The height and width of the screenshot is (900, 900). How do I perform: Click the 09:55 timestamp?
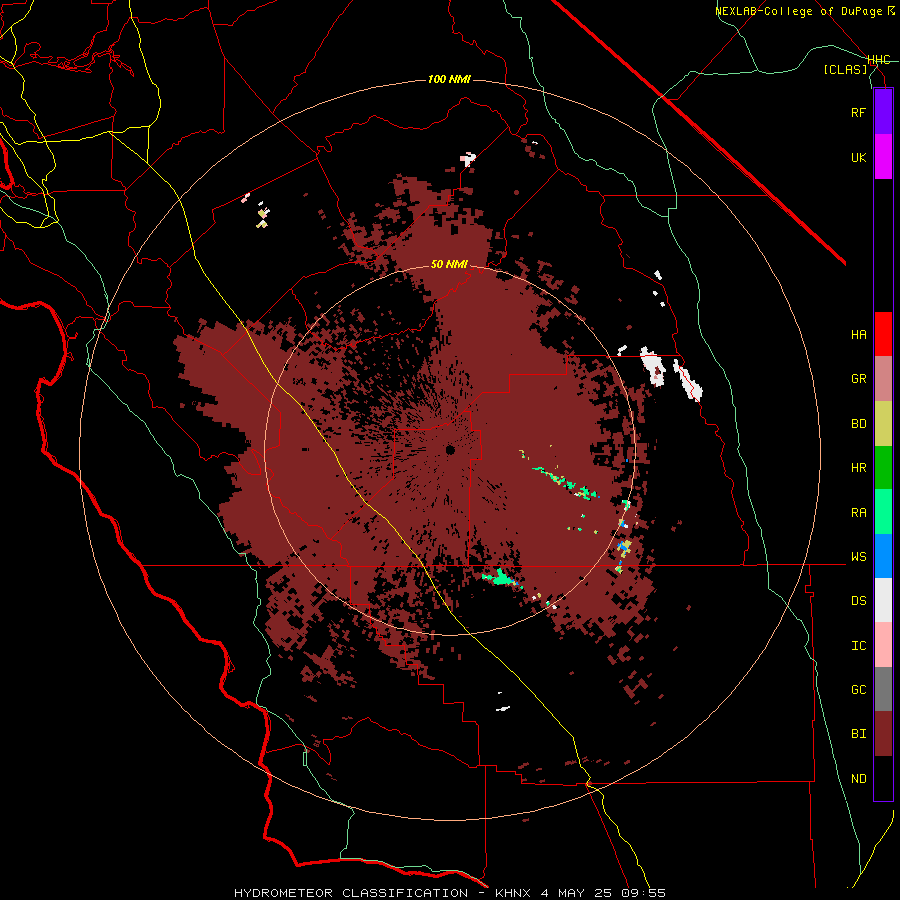point(642,893)
